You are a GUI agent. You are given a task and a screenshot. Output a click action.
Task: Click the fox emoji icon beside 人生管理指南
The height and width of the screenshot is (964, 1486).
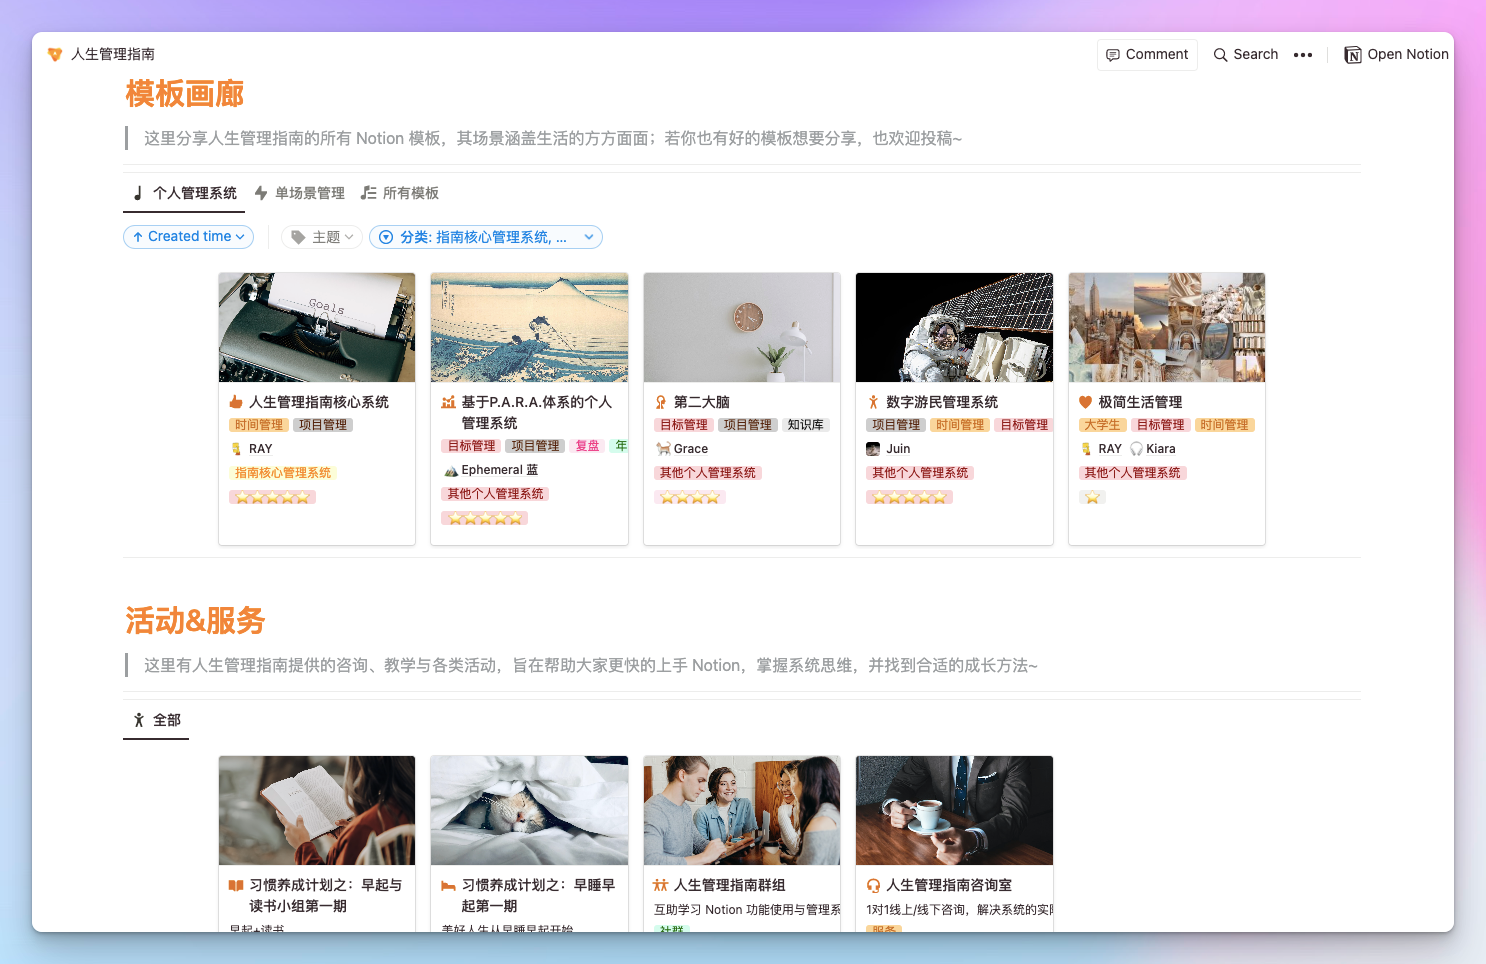55,54
